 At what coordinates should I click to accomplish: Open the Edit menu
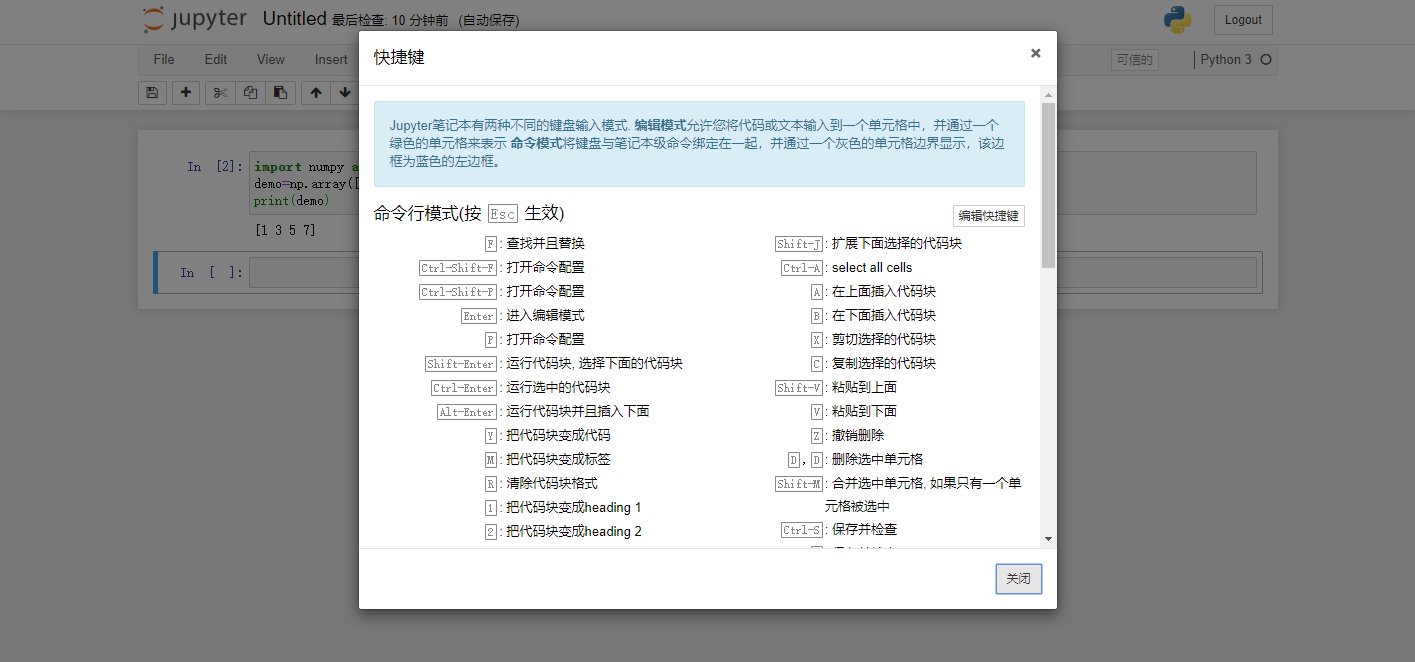click(216, 60)
